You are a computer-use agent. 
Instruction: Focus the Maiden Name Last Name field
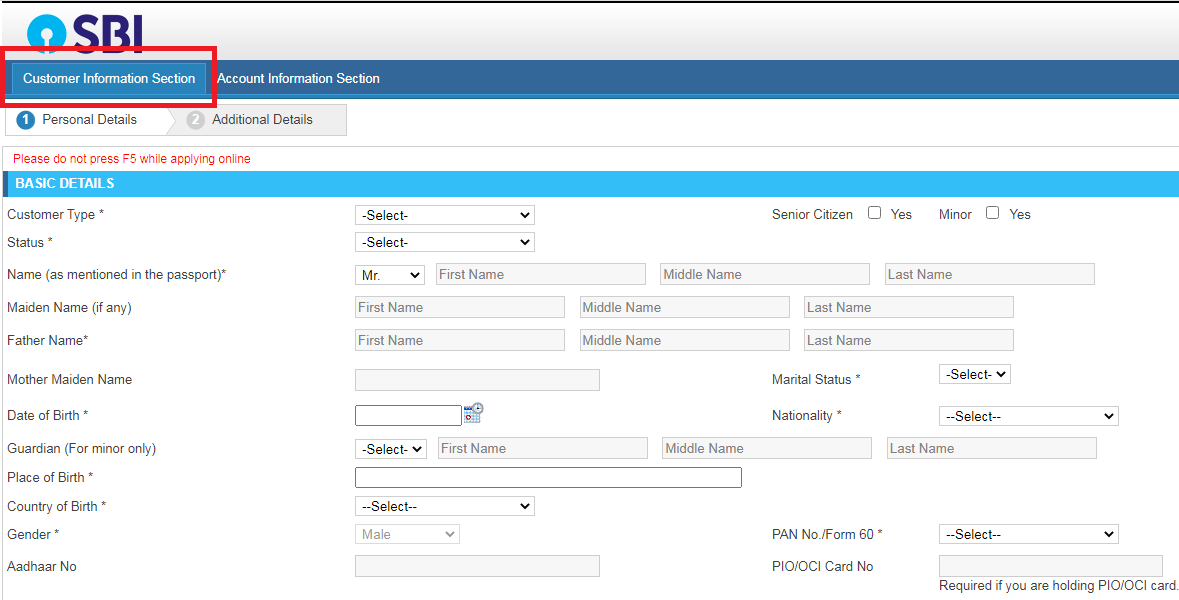[x=908, y=307]
